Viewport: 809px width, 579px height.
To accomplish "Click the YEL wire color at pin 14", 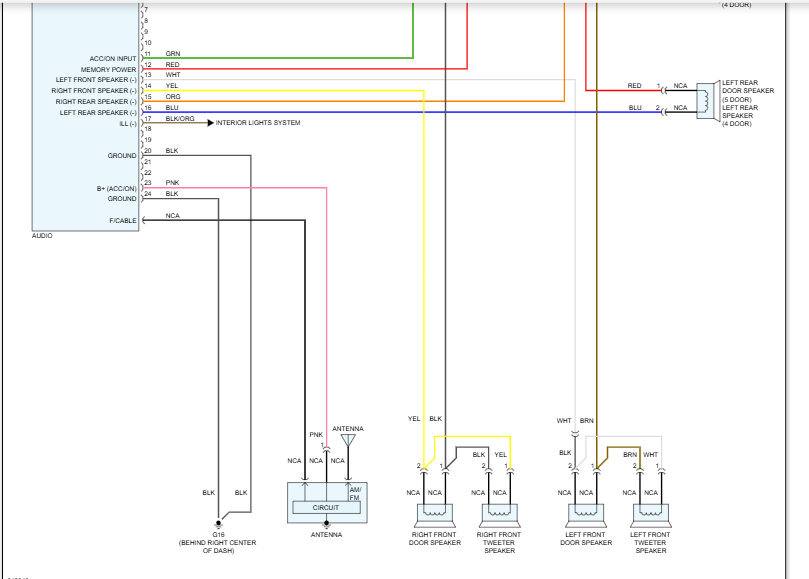I will click(x=172, y=86).
